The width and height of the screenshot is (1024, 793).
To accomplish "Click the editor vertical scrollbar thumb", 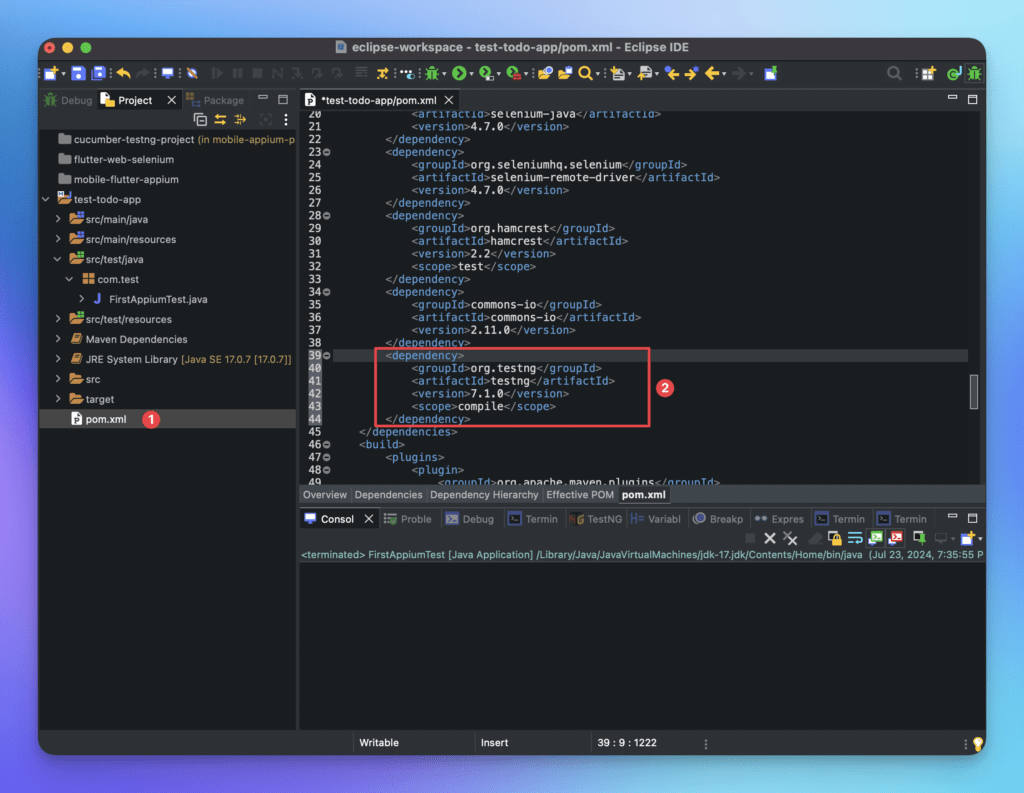I will pos(974,392).
